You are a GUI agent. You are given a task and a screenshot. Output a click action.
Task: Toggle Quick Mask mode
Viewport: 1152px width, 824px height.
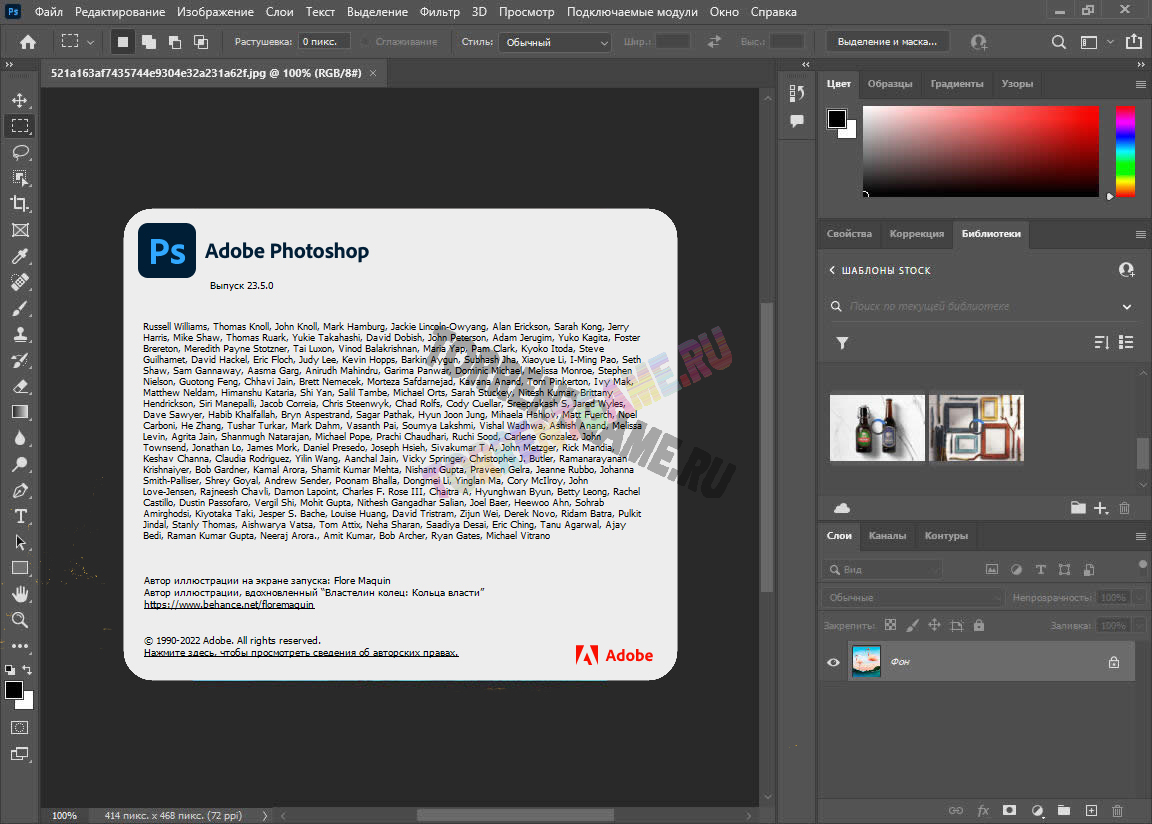pyautogui.click(x=20, y=727)
